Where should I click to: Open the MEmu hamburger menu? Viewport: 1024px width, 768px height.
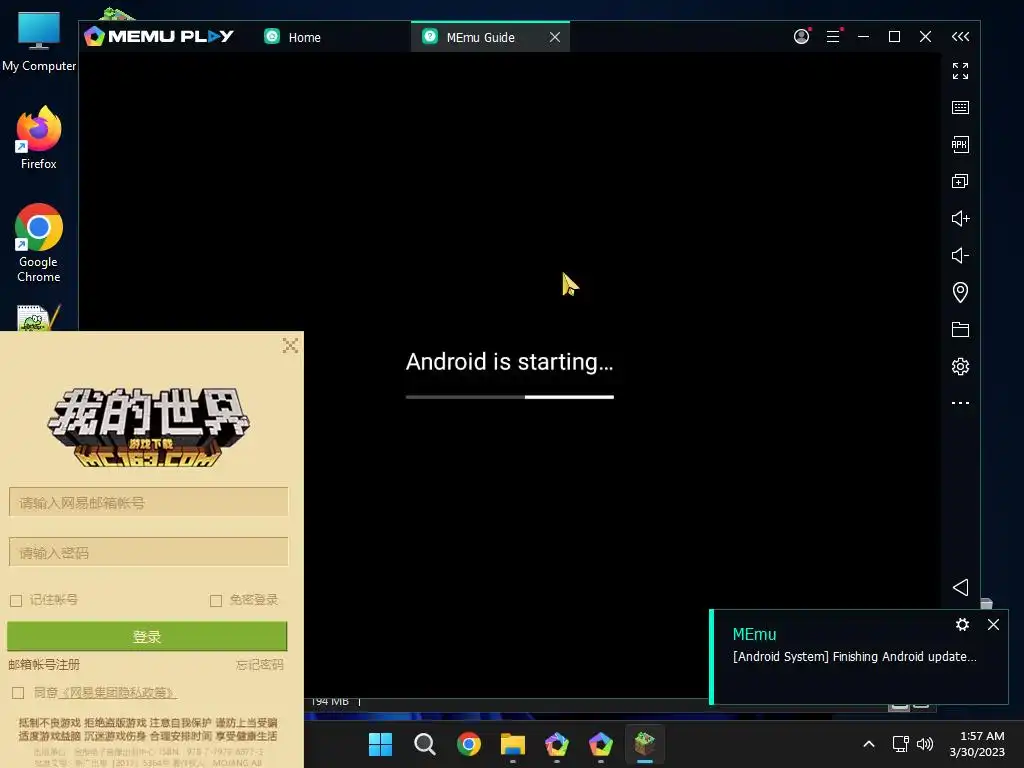[x=833, y=37]
